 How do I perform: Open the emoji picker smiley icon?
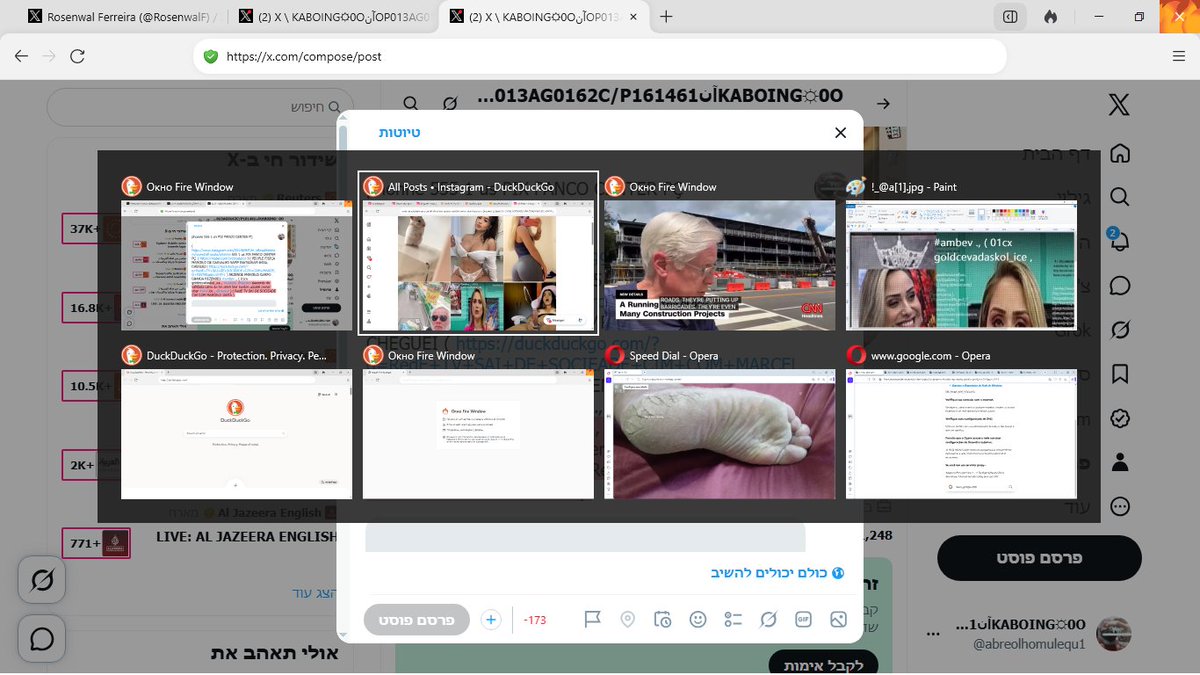(698, 620)
